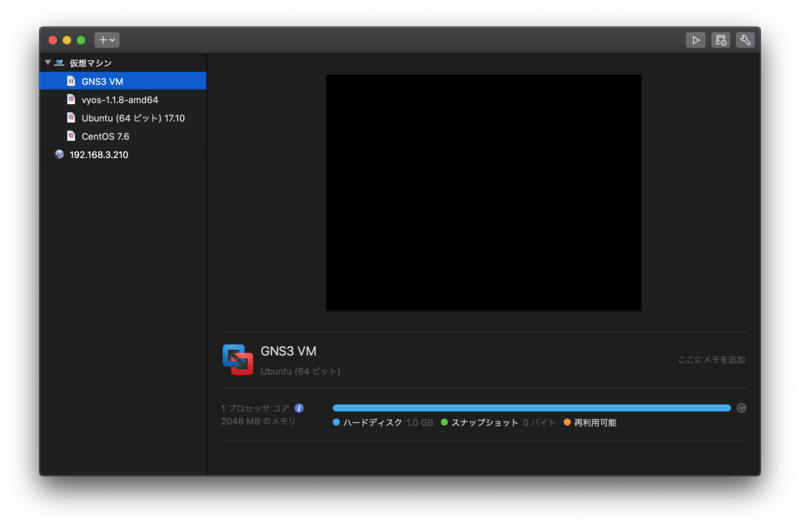Click the Ubuntu (64 ビット) subtitle text

tap(300, 371)
